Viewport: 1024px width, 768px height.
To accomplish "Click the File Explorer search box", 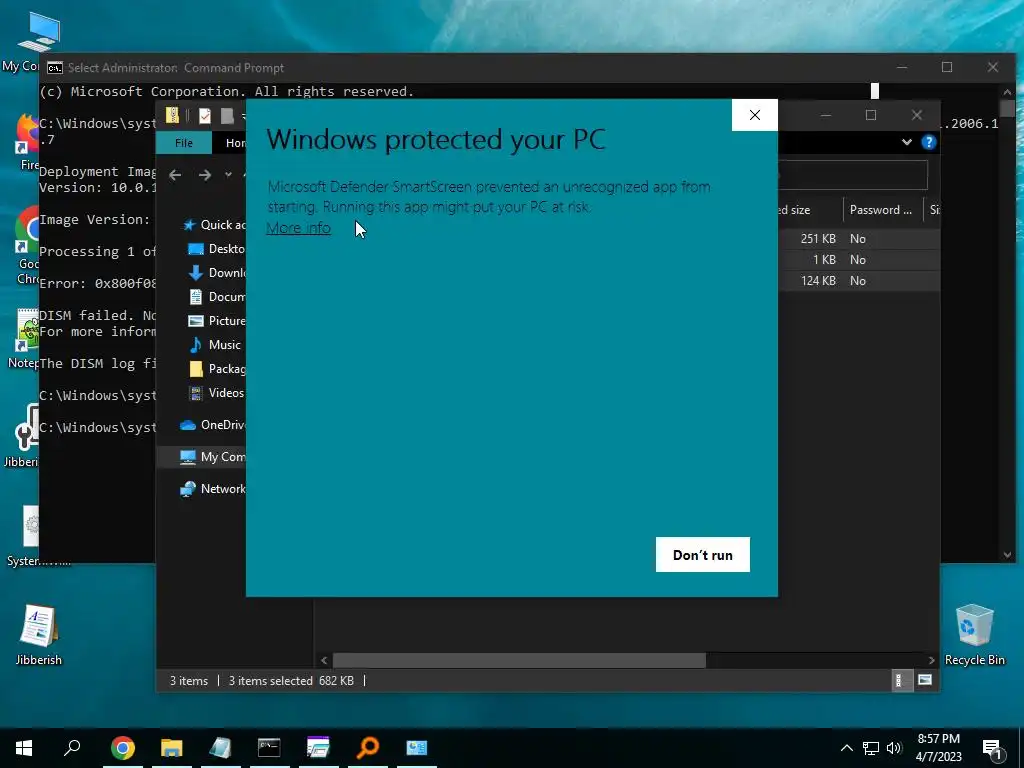I will tap(852, 174).
